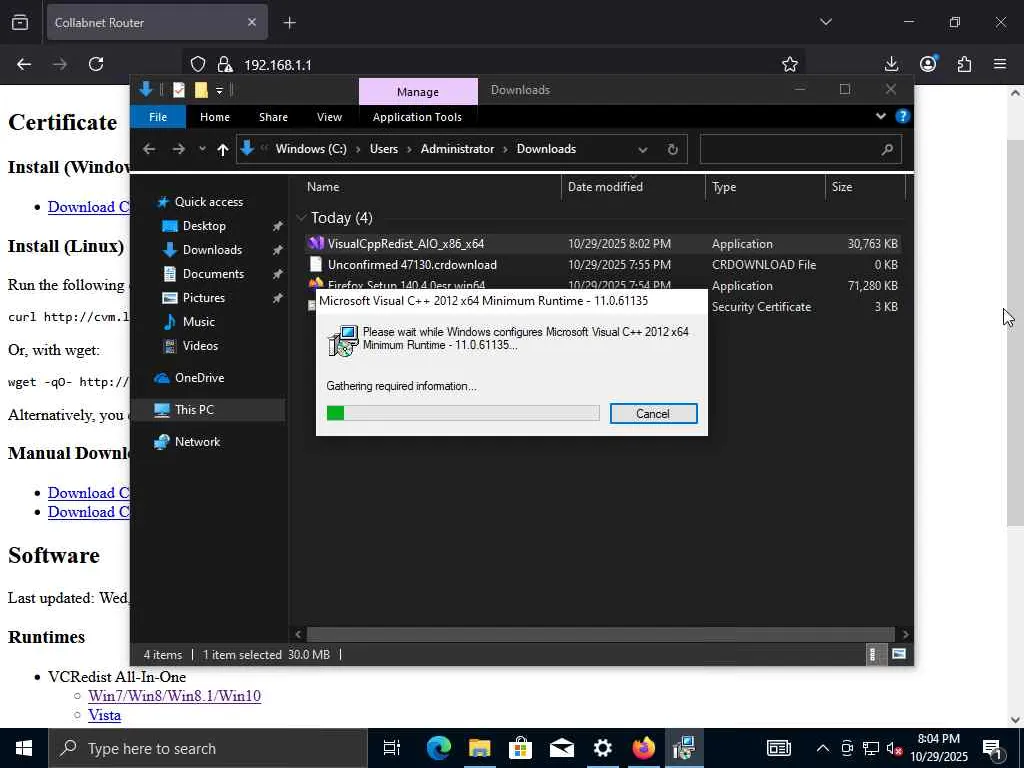The image size is (1024, 768).
Task: Click the Explorer search box
Action: (x=801, y=150)
